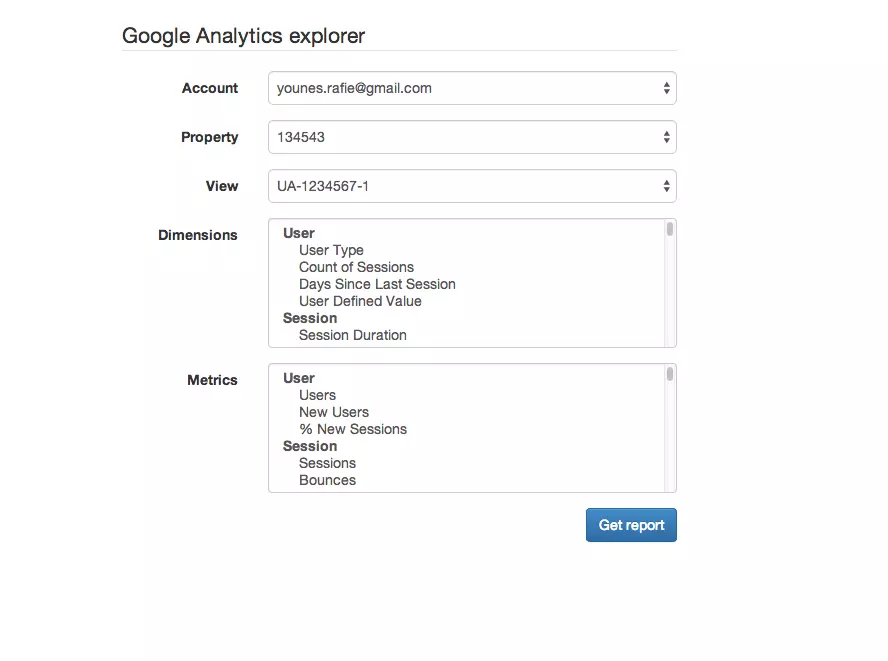
Task: Select Users metric
Action: [x=317, y=395]
